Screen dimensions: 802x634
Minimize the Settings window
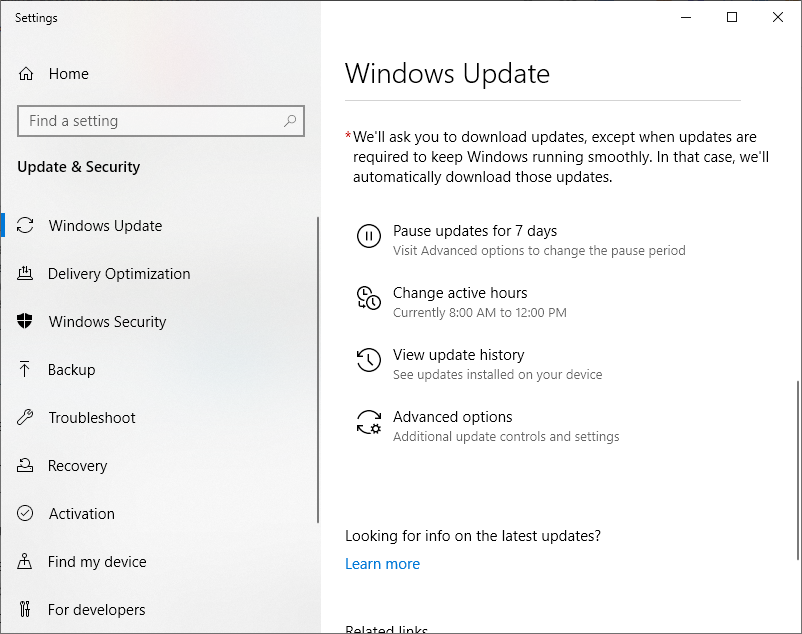686,17
